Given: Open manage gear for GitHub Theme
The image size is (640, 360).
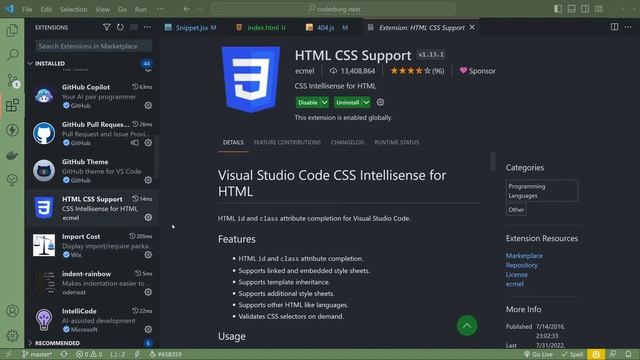Looking at the screenshot, I should (x=148, y=180).
